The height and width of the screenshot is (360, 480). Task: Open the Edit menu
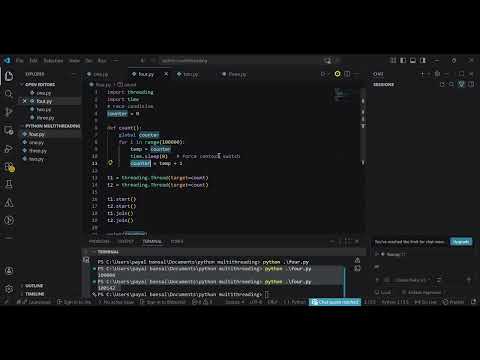tap(33, 61)
